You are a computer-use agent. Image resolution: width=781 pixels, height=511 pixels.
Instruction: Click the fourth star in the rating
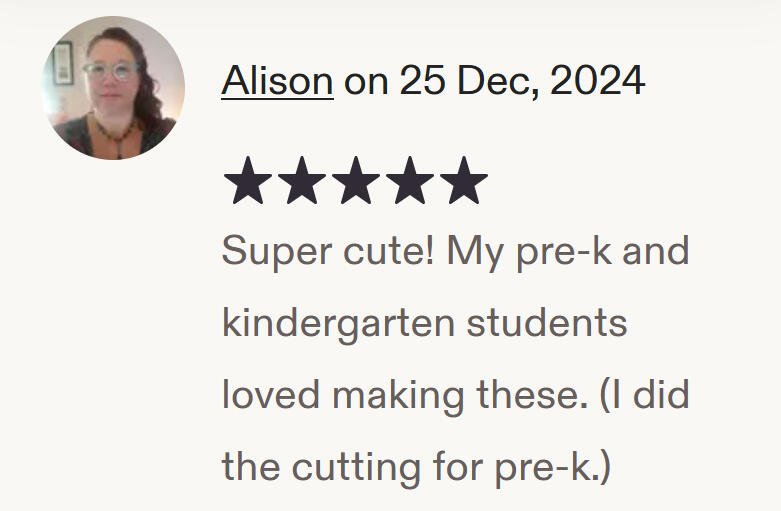coord(408,181)
